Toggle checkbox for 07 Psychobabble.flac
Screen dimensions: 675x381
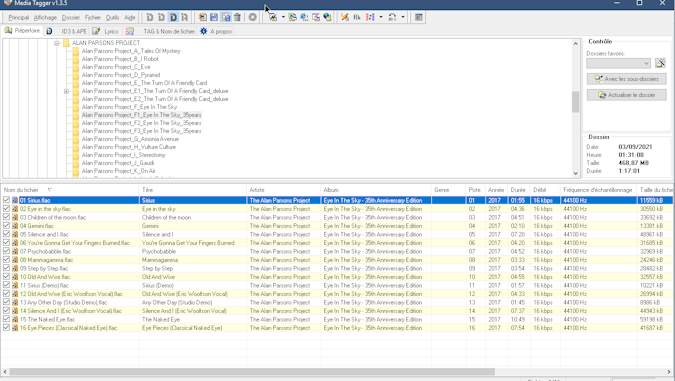[6, 251]
